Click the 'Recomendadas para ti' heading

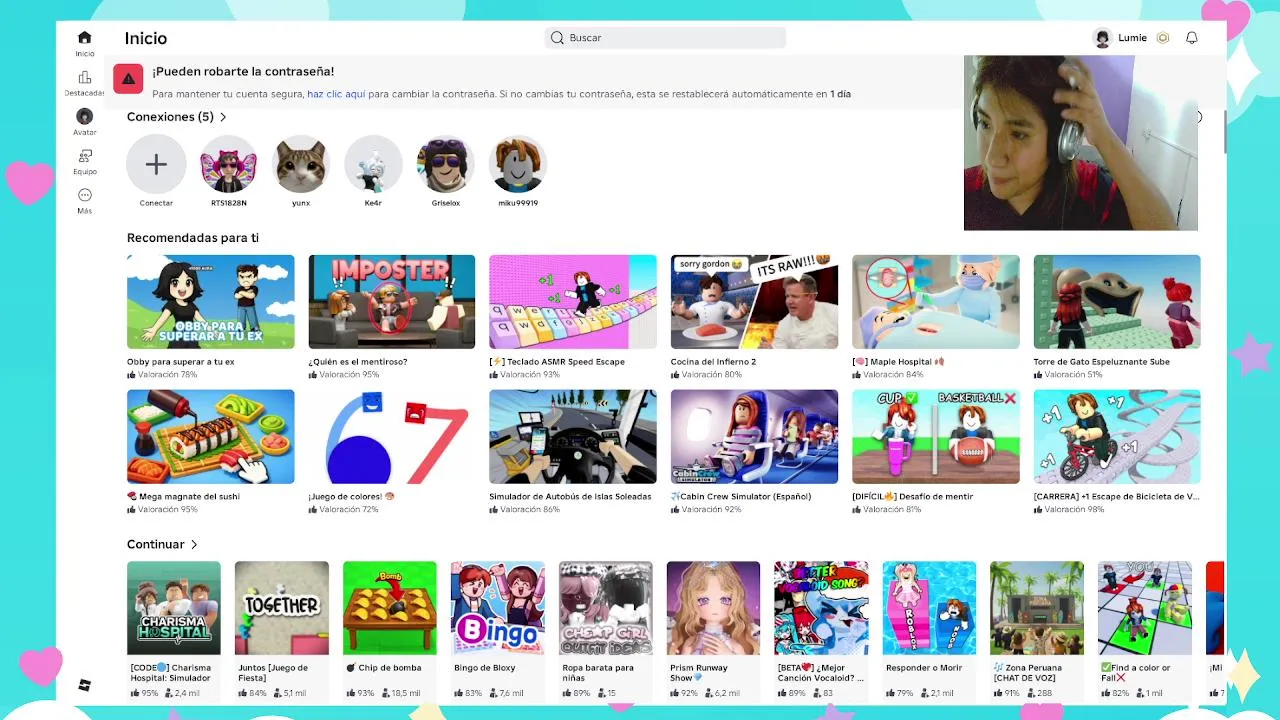(x=193, y=238)
